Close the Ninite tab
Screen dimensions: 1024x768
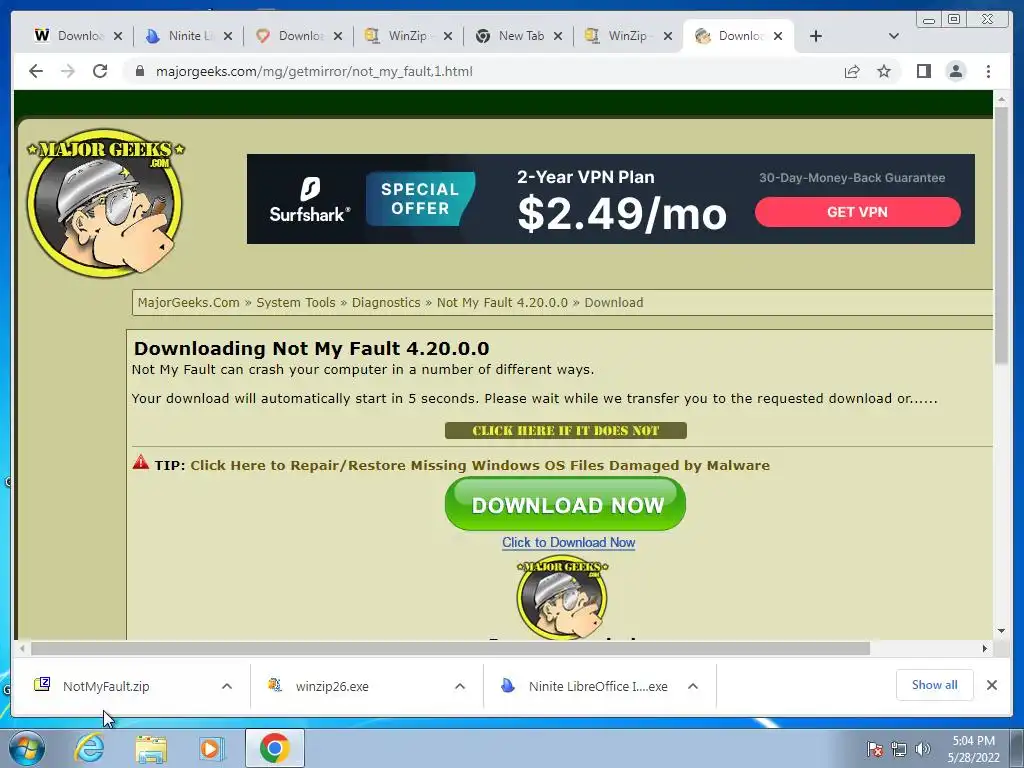228,36
